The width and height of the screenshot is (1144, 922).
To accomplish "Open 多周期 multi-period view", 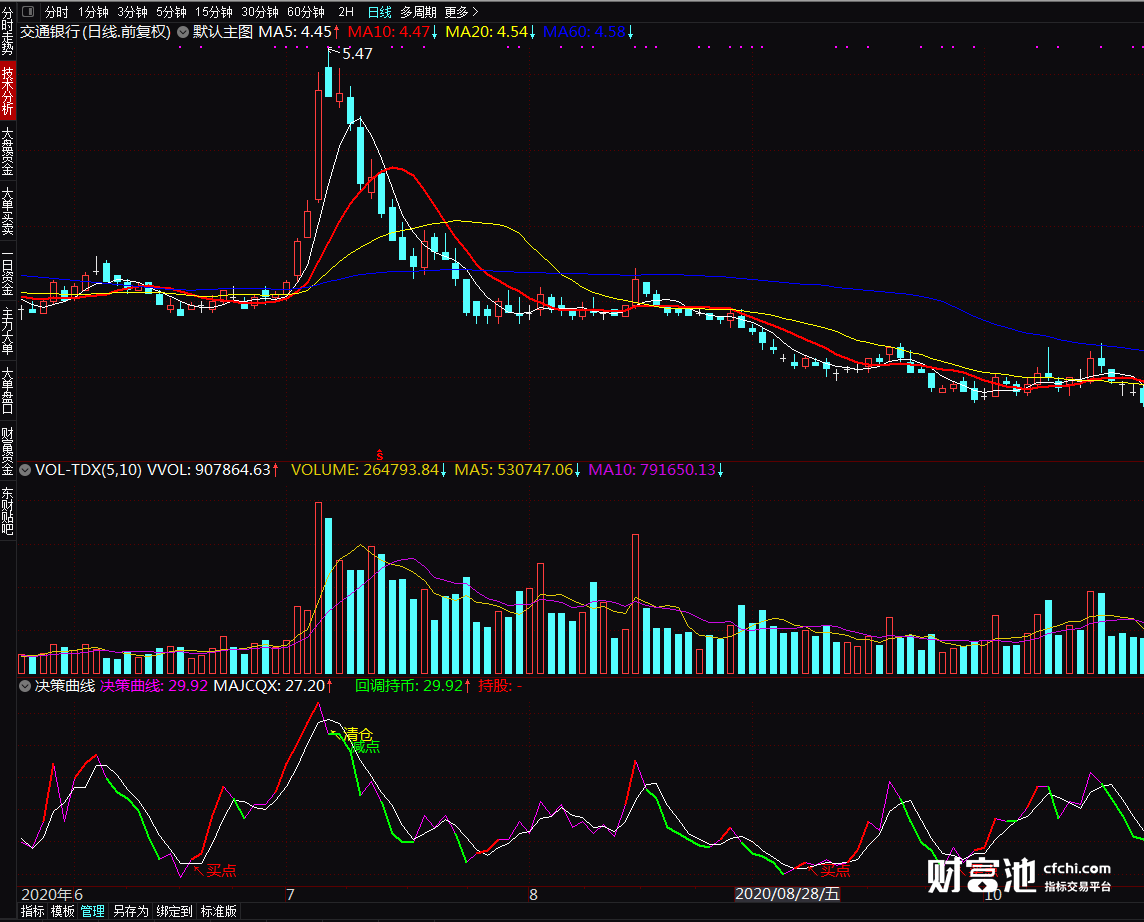I will click(x=418, y=12).
